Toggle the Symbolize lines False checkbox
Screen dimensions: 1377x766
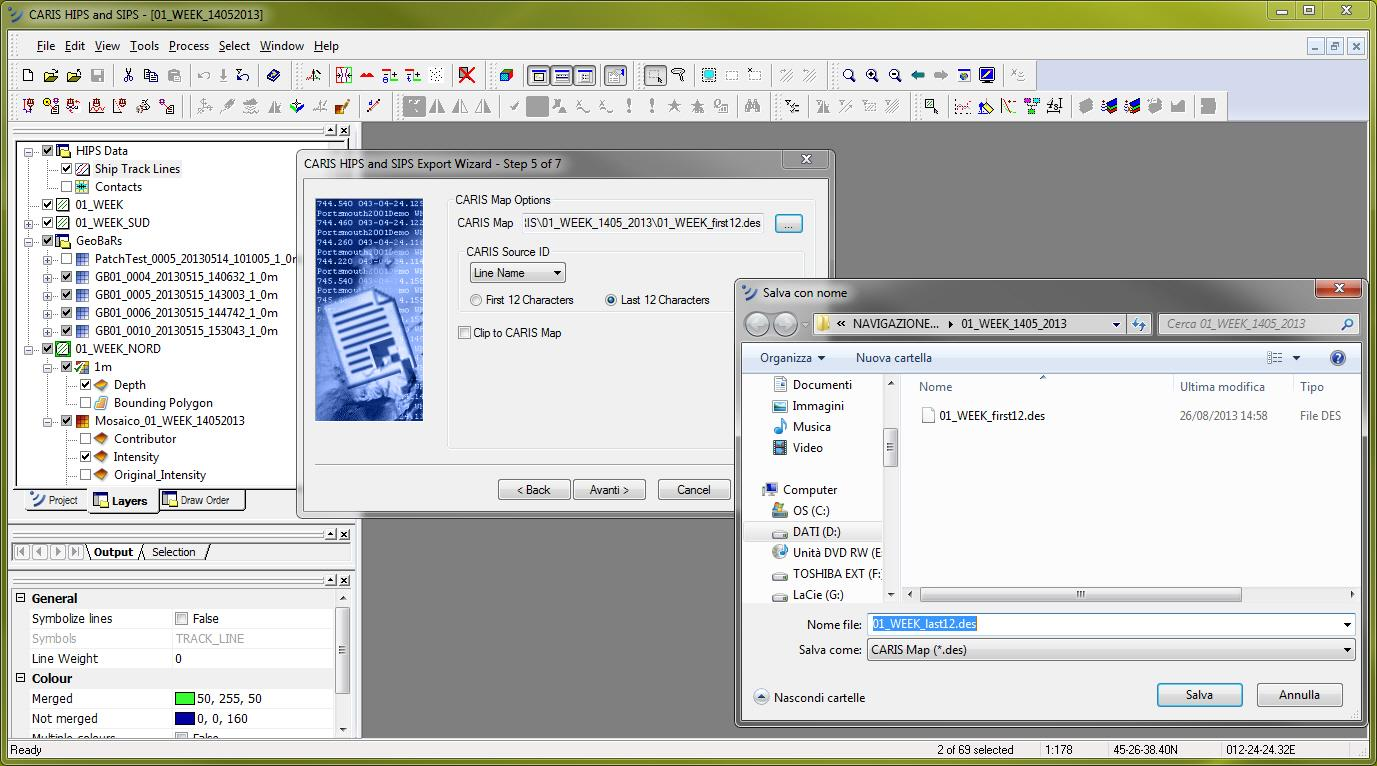(x=181, y=619)
